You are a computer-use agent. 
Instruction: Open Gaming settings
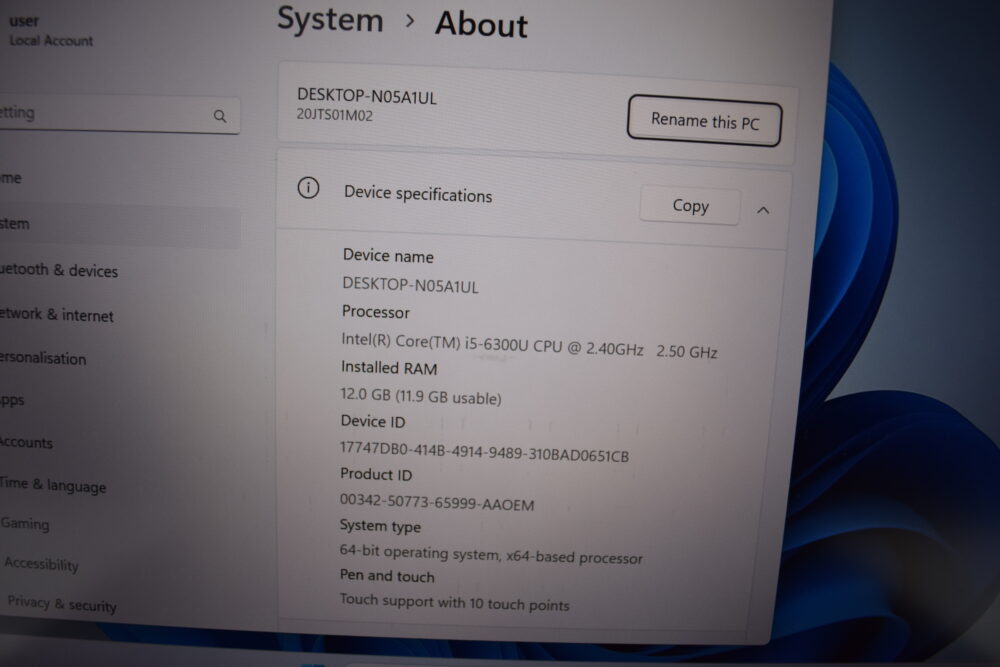(x=25, y=524)
